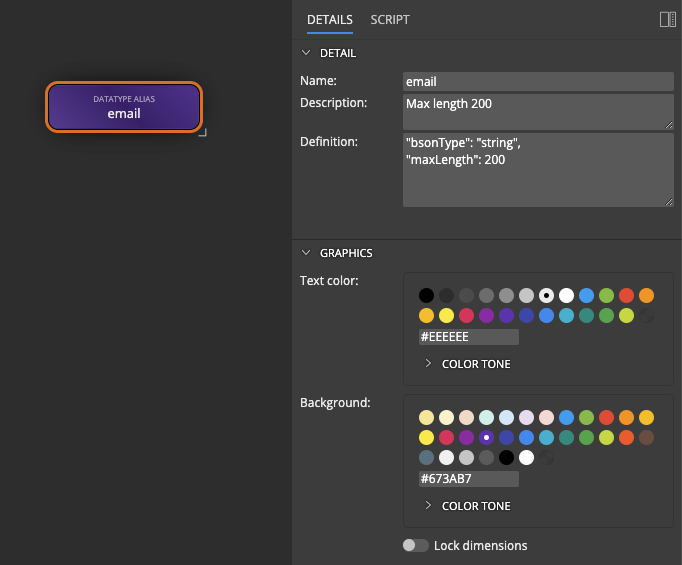Enable the Lock dimensions switch
682x565 pixels.
tap(415, 545)
